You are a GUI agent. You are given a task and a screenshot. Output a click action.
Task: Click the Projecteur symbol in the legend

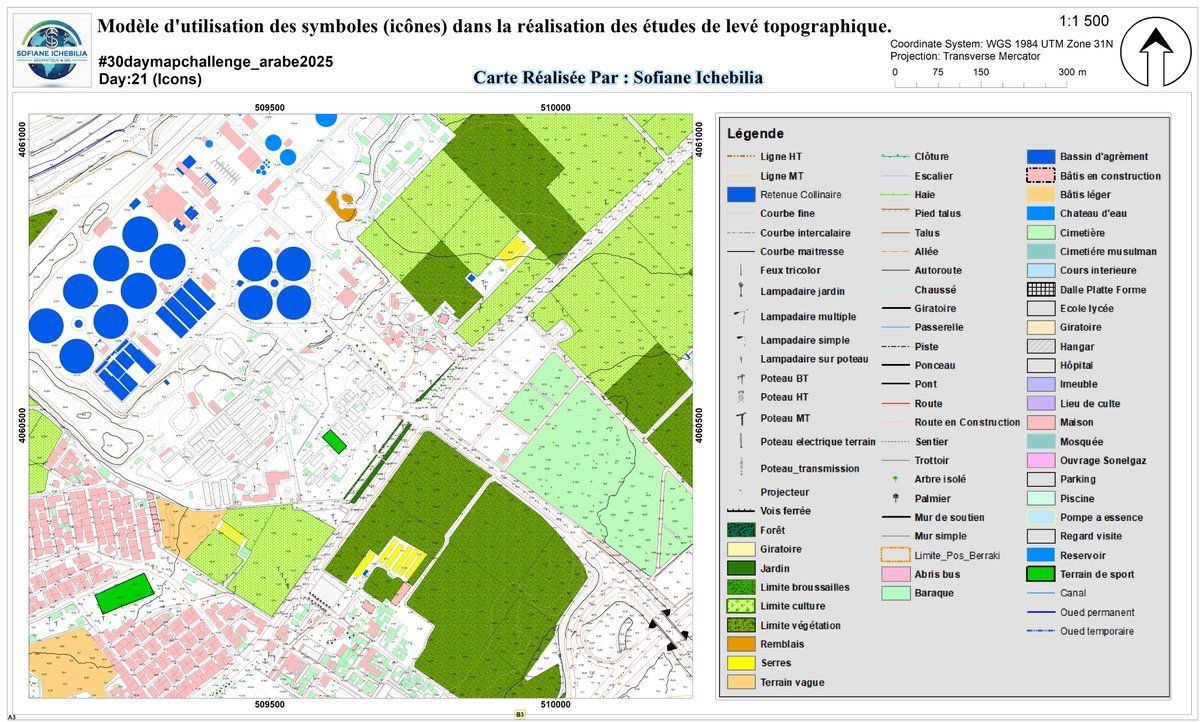[739, 491]
